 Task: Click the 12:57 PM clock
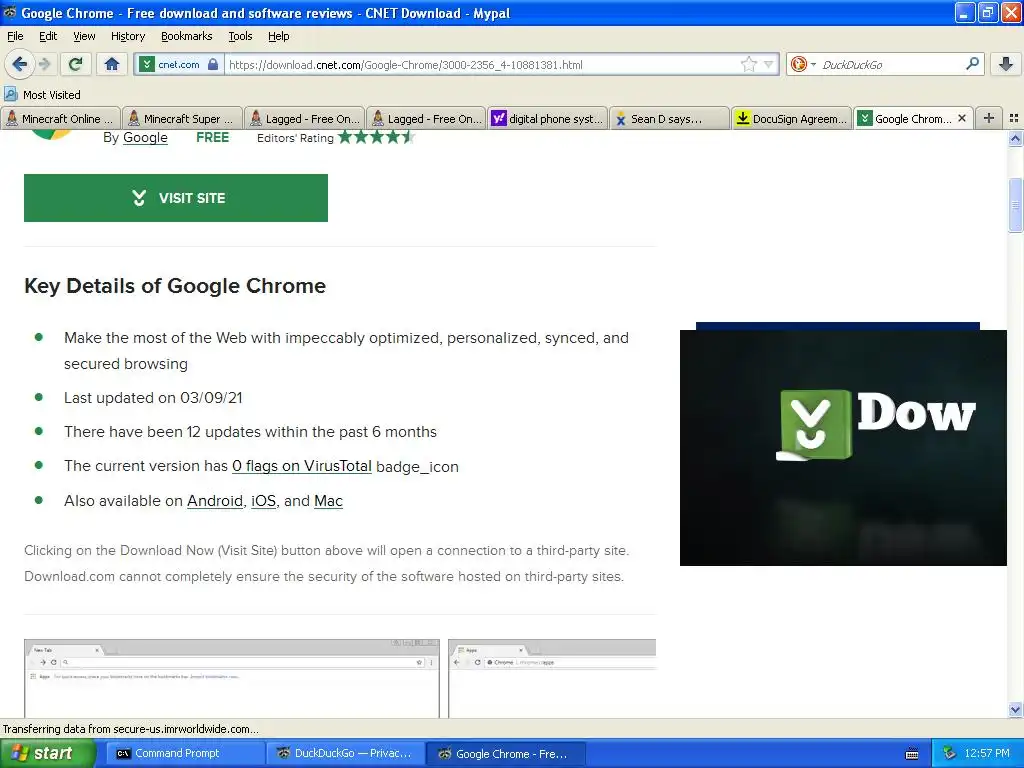tap(987, 753)
